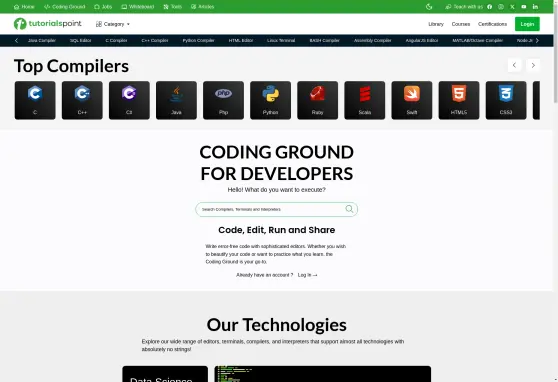The width and height of the screenshot is (558, 382).
Task: Select Java Compiler in nav bar
Action: (42, 40)
